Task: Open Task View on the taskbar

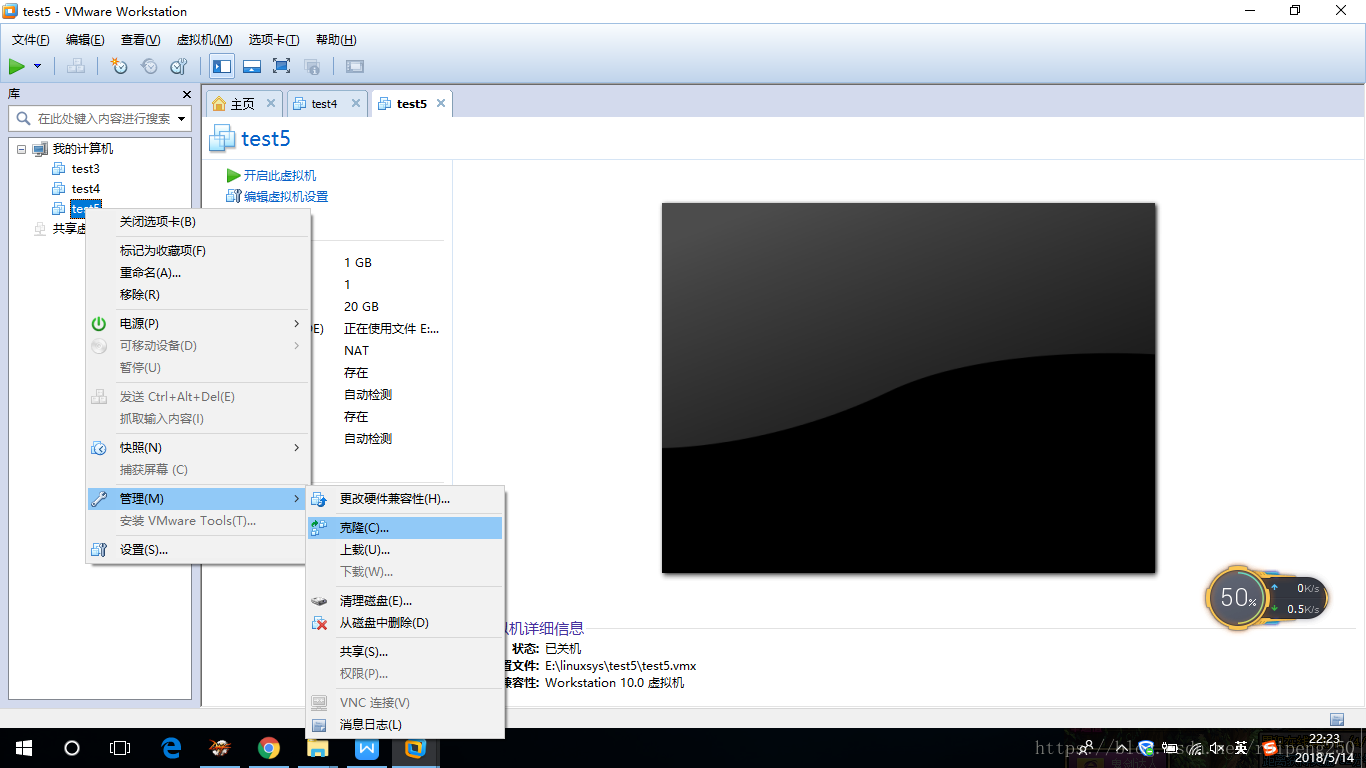Action: coord(120,748)
